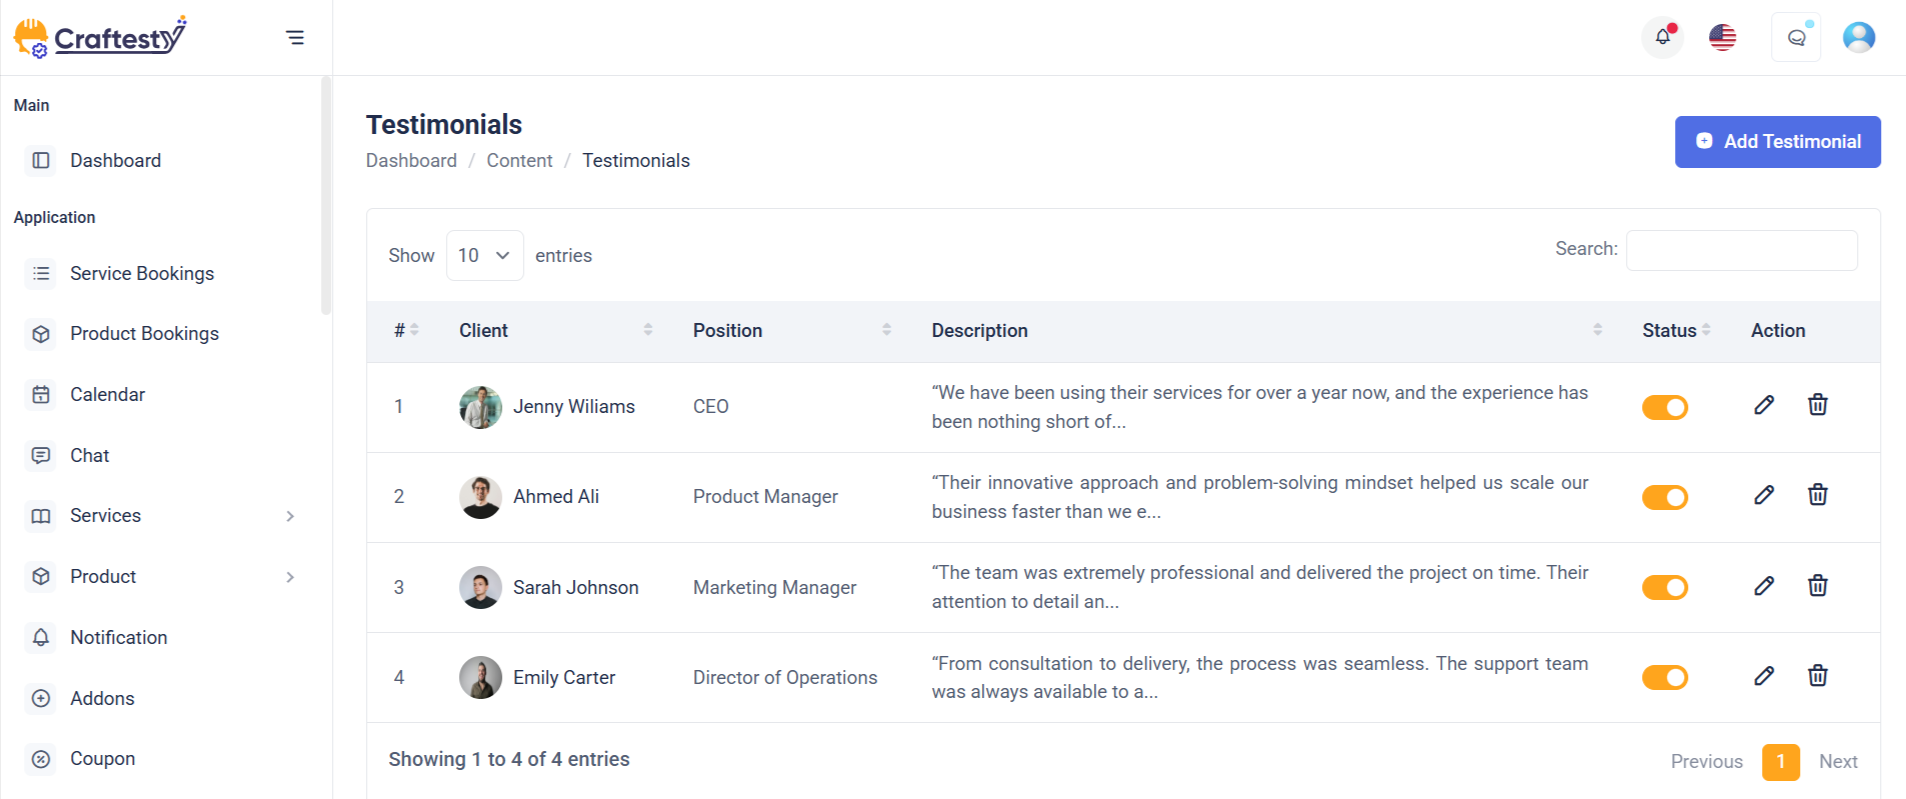The width and height of the screenshot is (1906, 799).
Task: Collapse sidebar with hamburger menu icon
Action: [x=295, y=38]
